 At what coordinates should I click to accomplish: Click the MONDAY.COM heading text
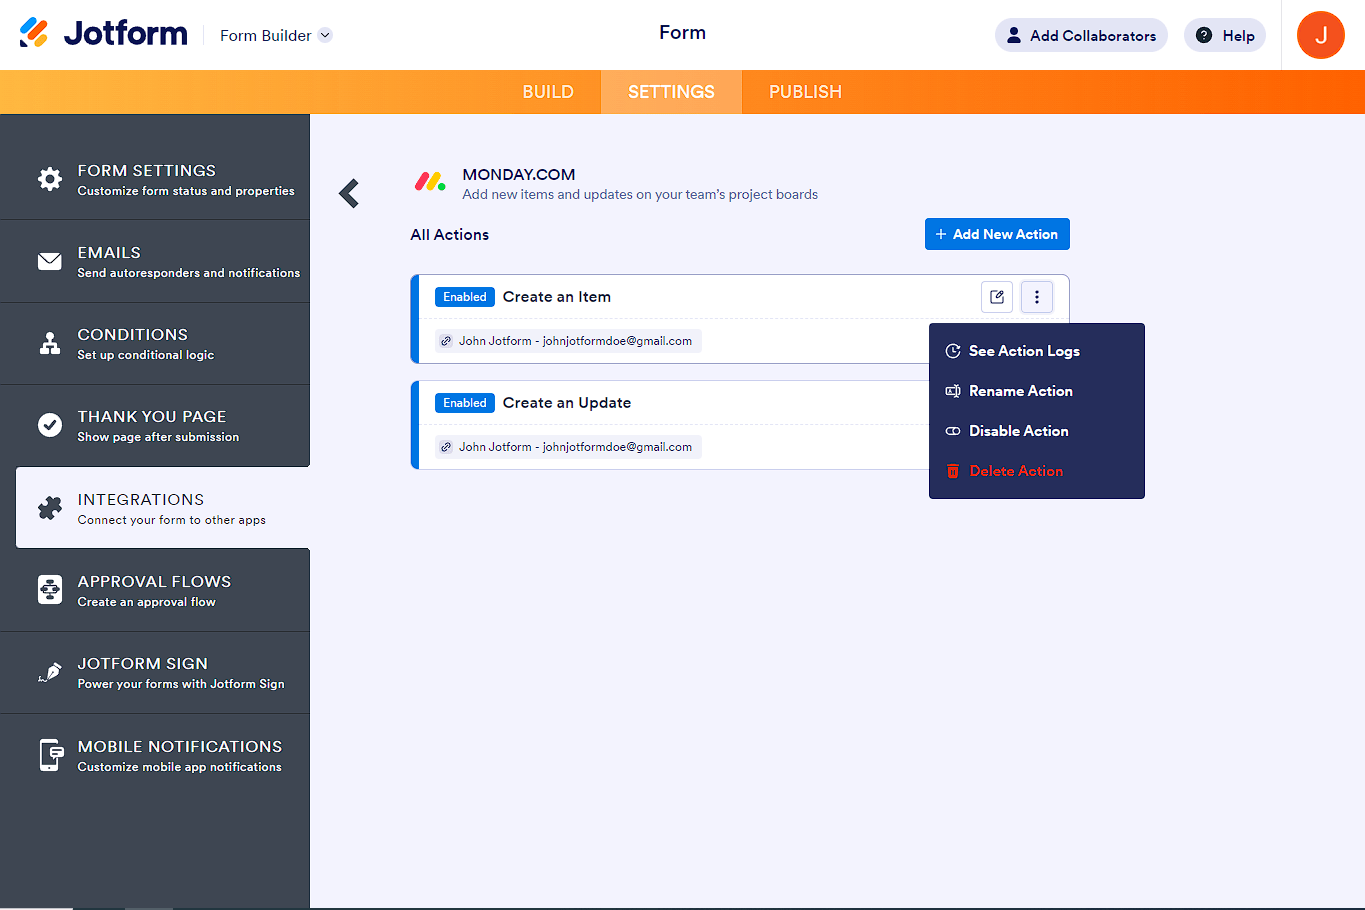[519, 174]
